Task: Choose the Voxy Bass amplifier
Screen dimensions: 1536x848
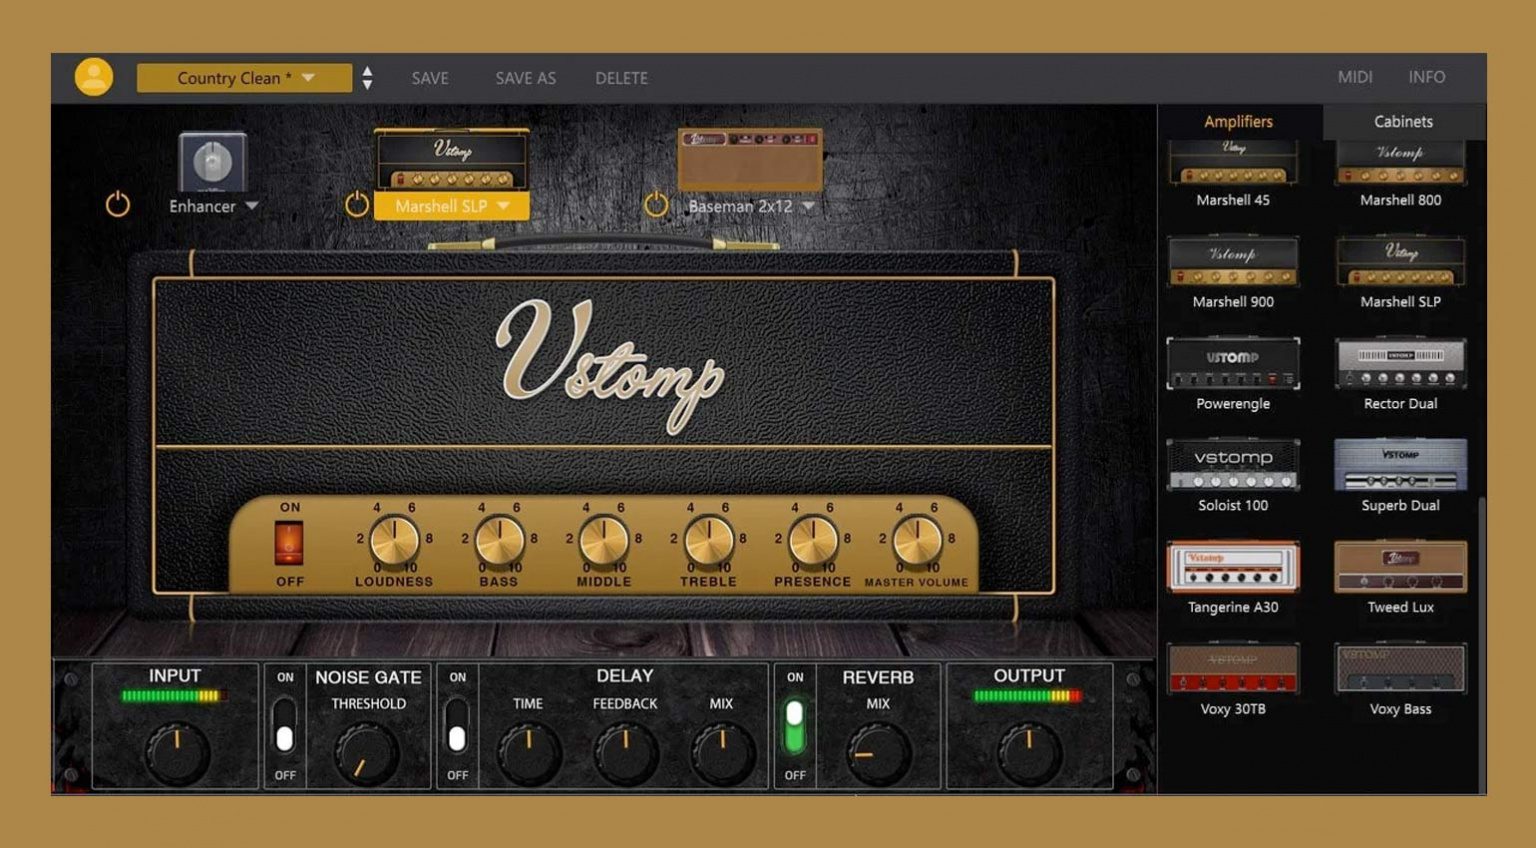Action: (1400, 668)
